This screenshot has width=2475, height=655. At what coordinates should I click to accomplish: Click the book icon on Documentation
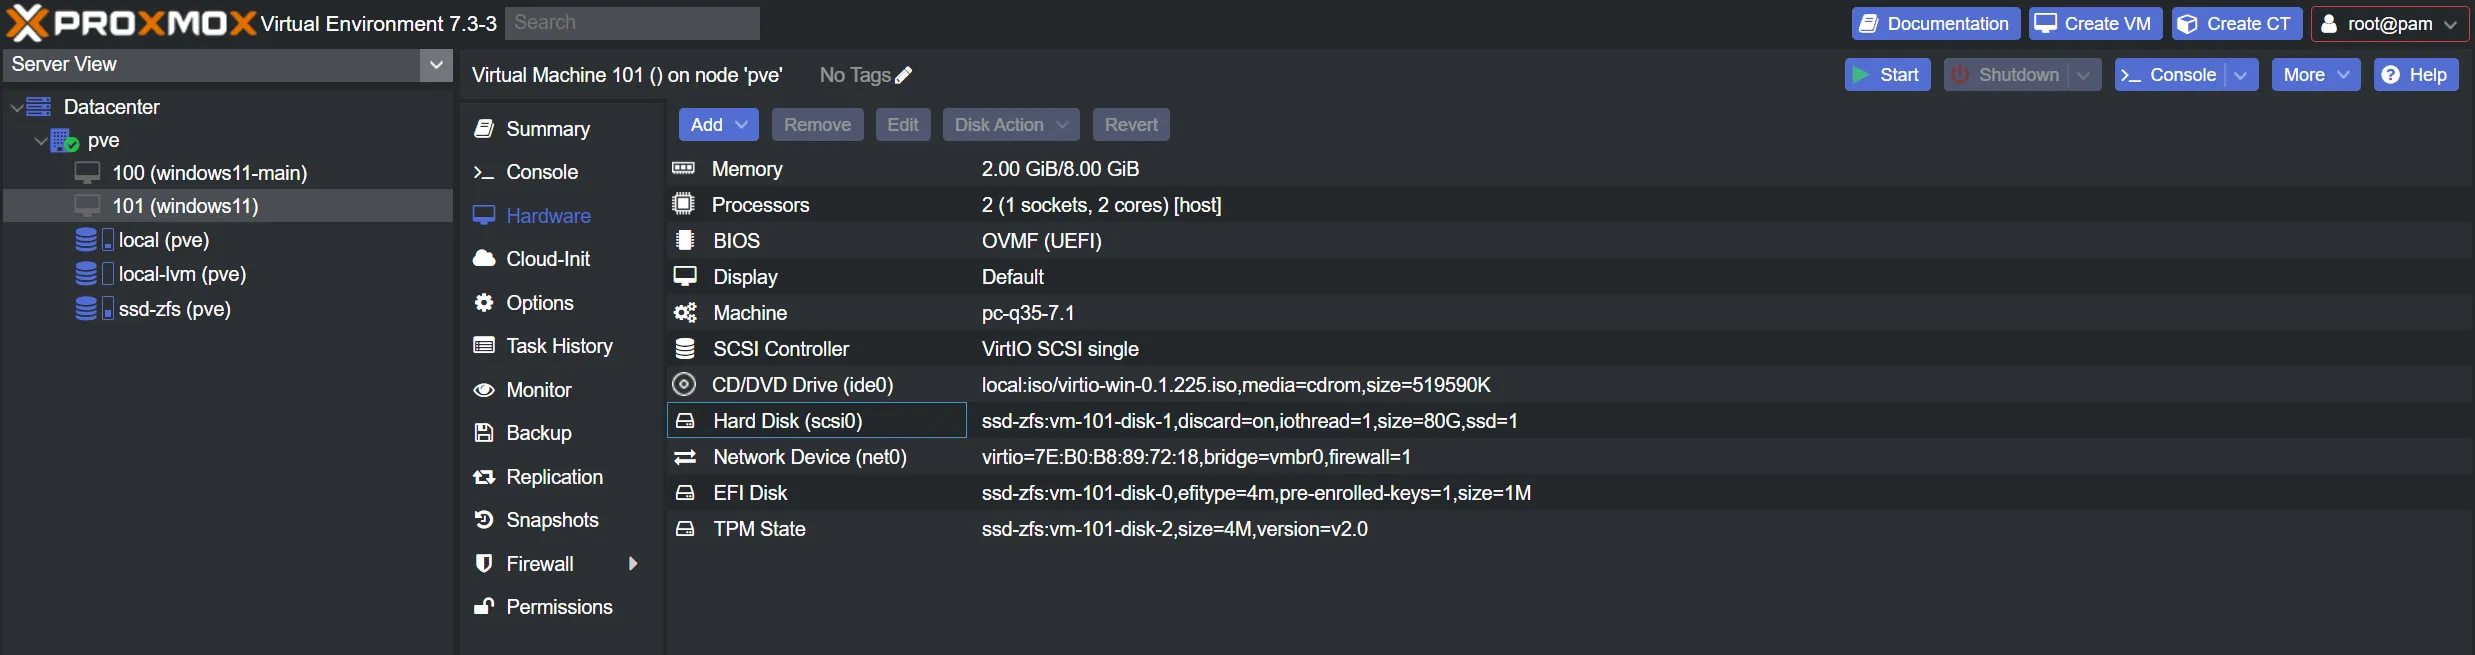(x=1868, y=24)
